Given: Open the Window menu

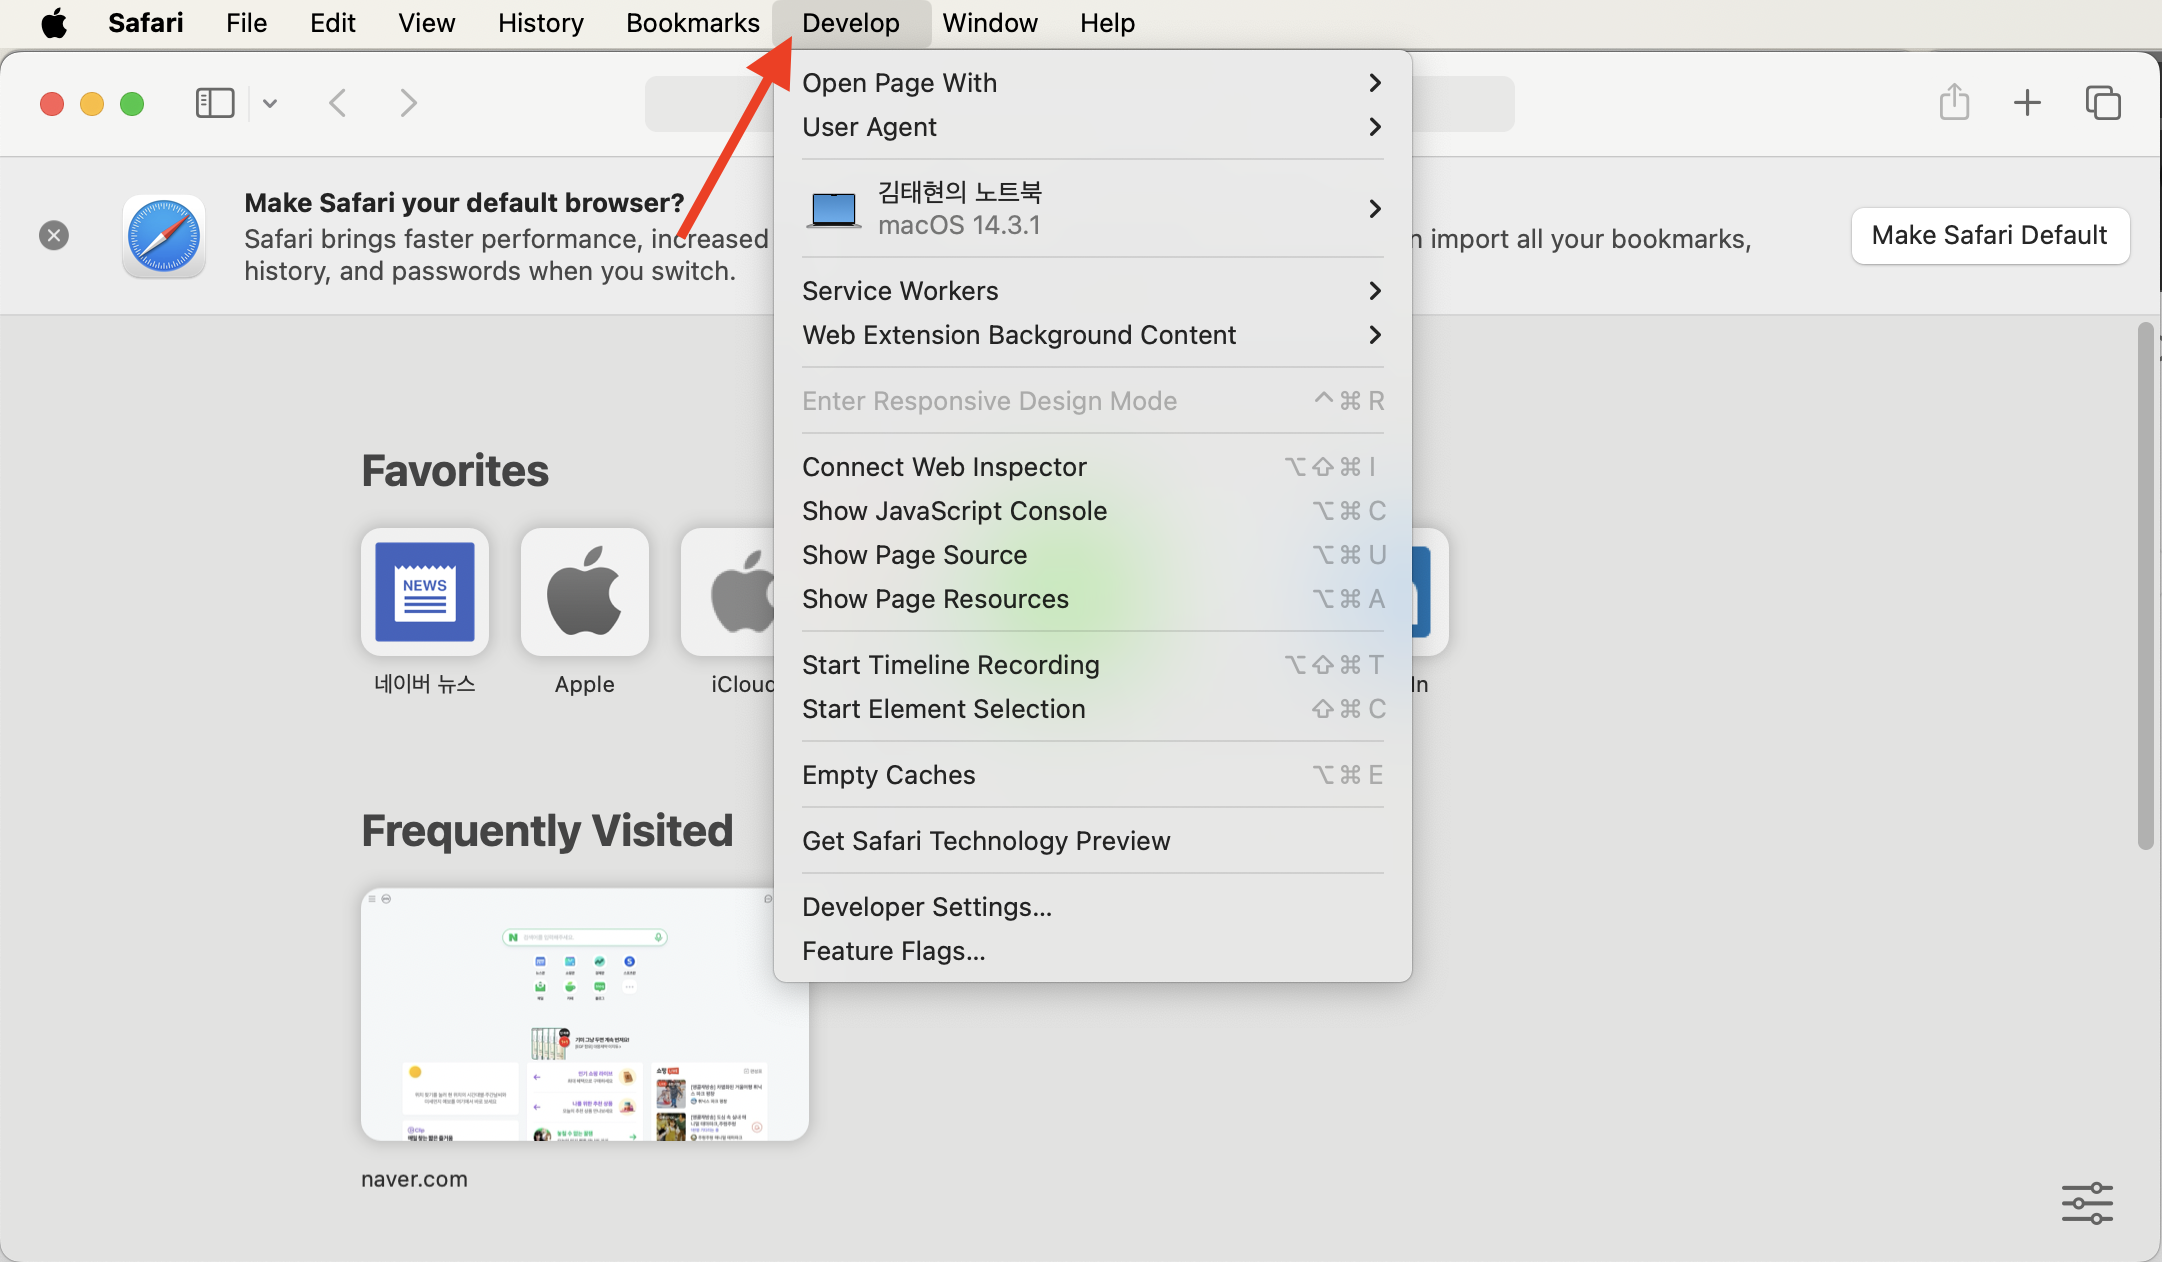Looking at the screenshot, I should click(x=990, y=23).
